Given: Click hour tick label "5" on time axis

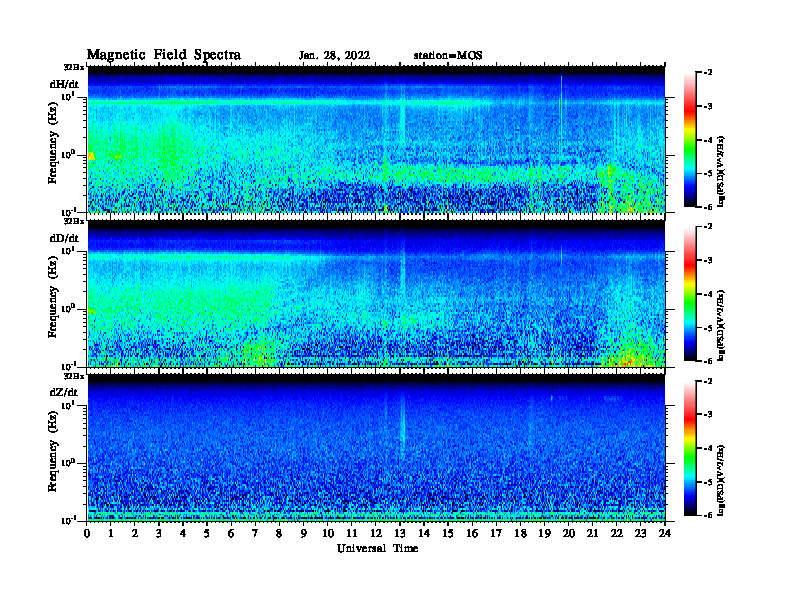Looking at the screenshot, I should pos(207,533).
